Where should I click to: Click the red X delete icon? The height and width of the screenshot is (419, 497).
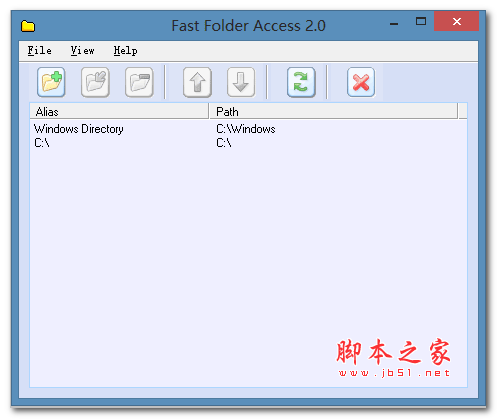361,82
